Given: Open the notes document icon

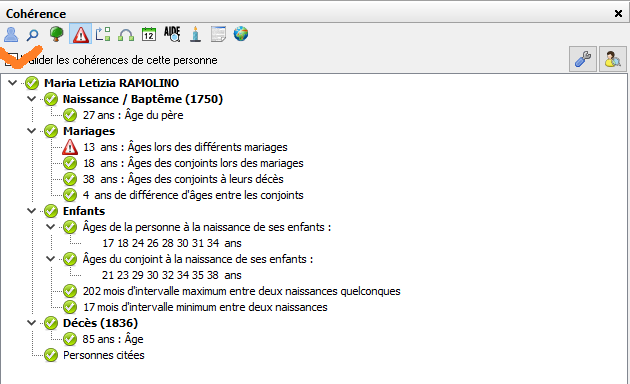Looking at the screenshot, I should click(x=218, y=34).
